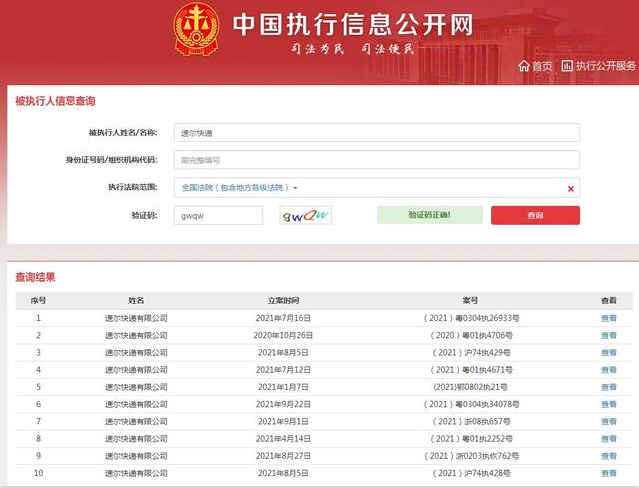Click the house icon beside 首页
This screenshot has width=639, height=488.
[524, 66]
